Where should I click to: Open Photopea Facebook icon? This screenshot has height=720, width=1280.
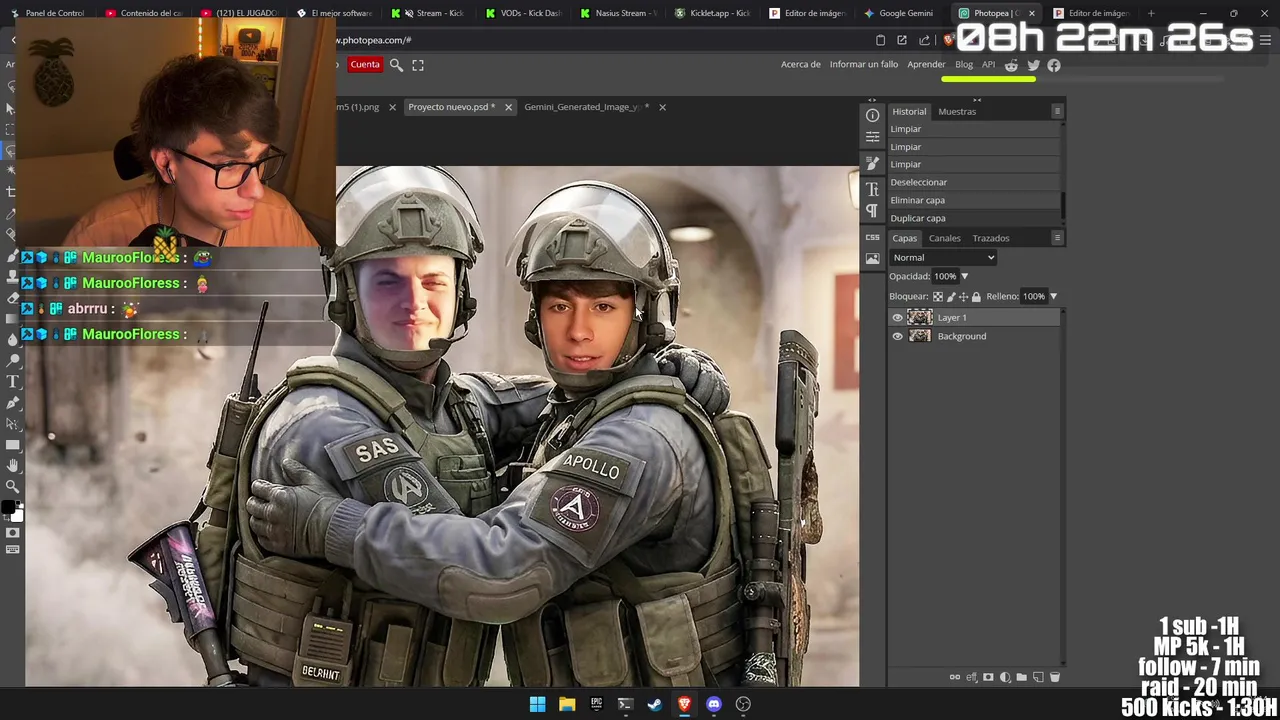(1054, 65)
